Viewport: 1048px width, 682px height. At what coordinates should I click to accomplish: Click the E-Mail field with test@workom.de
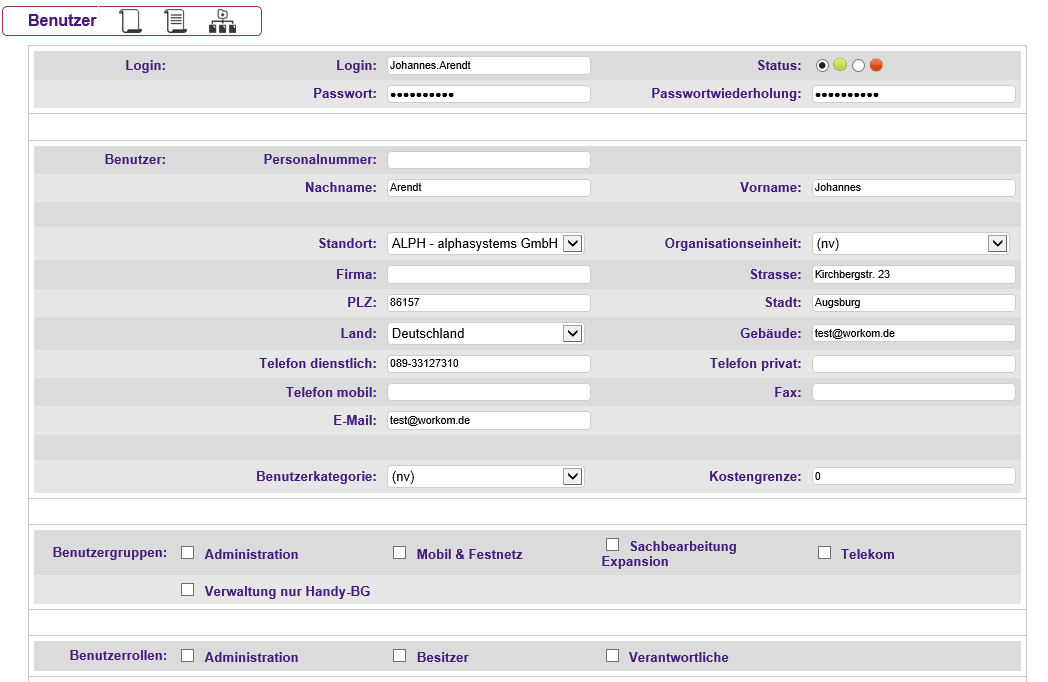point(488,421)
